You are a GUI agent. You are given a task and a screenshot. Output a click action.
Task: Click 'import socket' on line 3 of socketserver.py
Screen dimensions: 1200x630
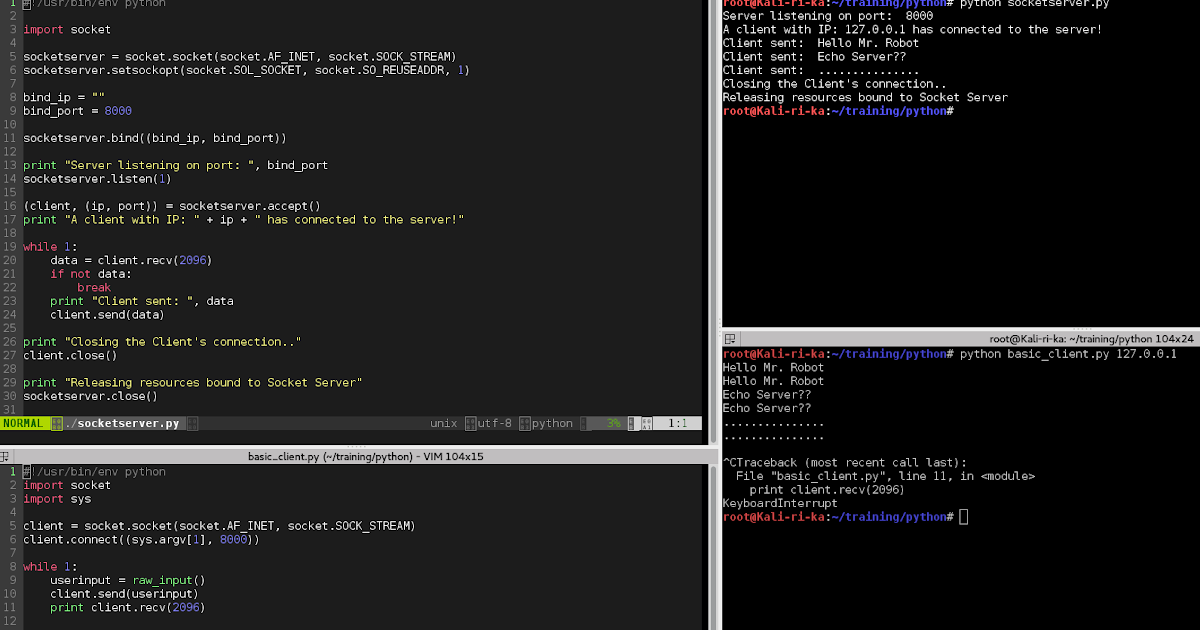pyautogui.click(x=67, y=30)
